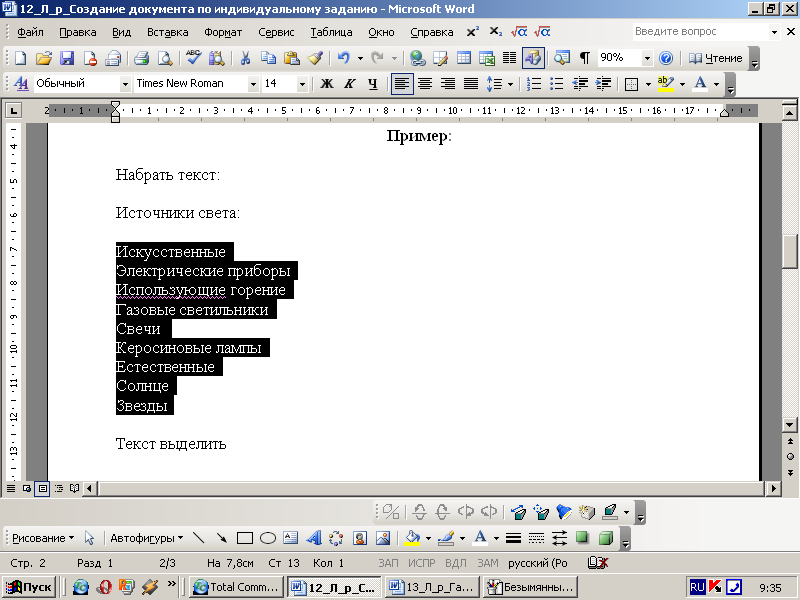Toggle the bulleted list
Image resolution: width=800 pixels, height=600 pixels.
[557, 84]
